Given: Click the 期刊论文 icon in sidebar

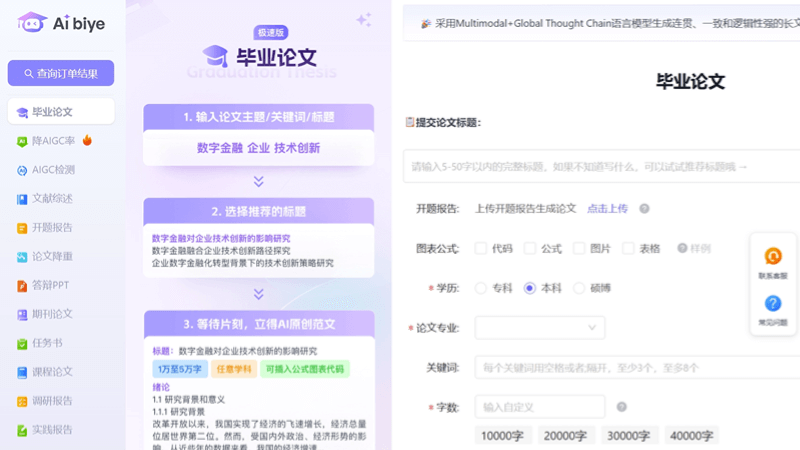Looking at the screenshot, I should pos(22,315).
